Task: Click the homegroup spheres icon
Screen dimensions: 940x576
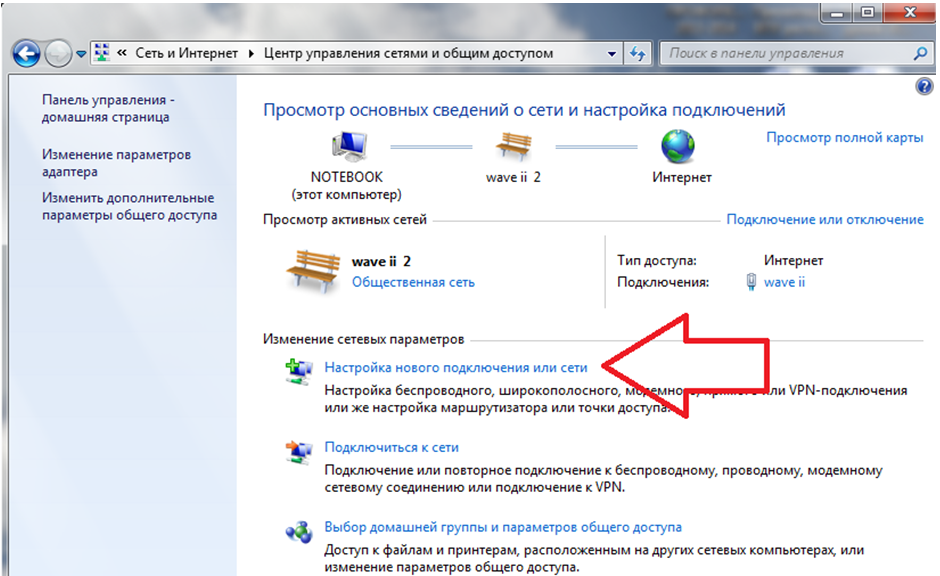Action: click(x=299, y=532)
